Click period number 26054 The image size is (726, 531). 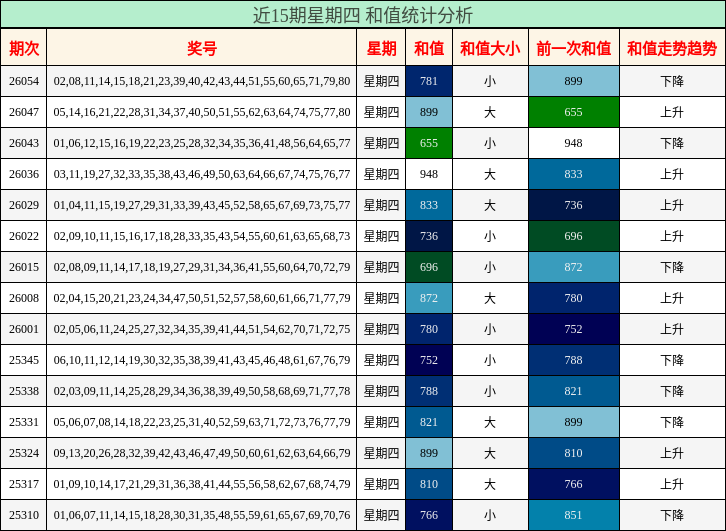click(x=24, y=81)
